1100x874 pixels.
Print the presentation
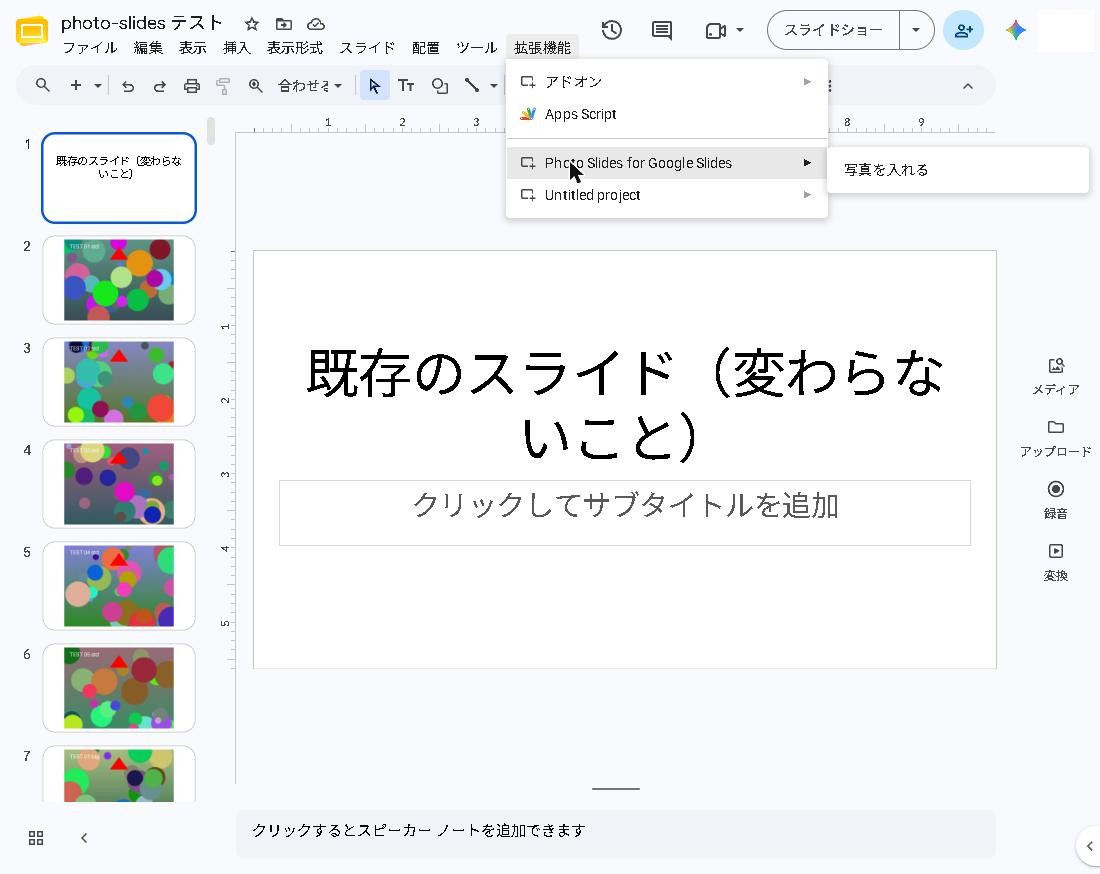pos(192,86)
